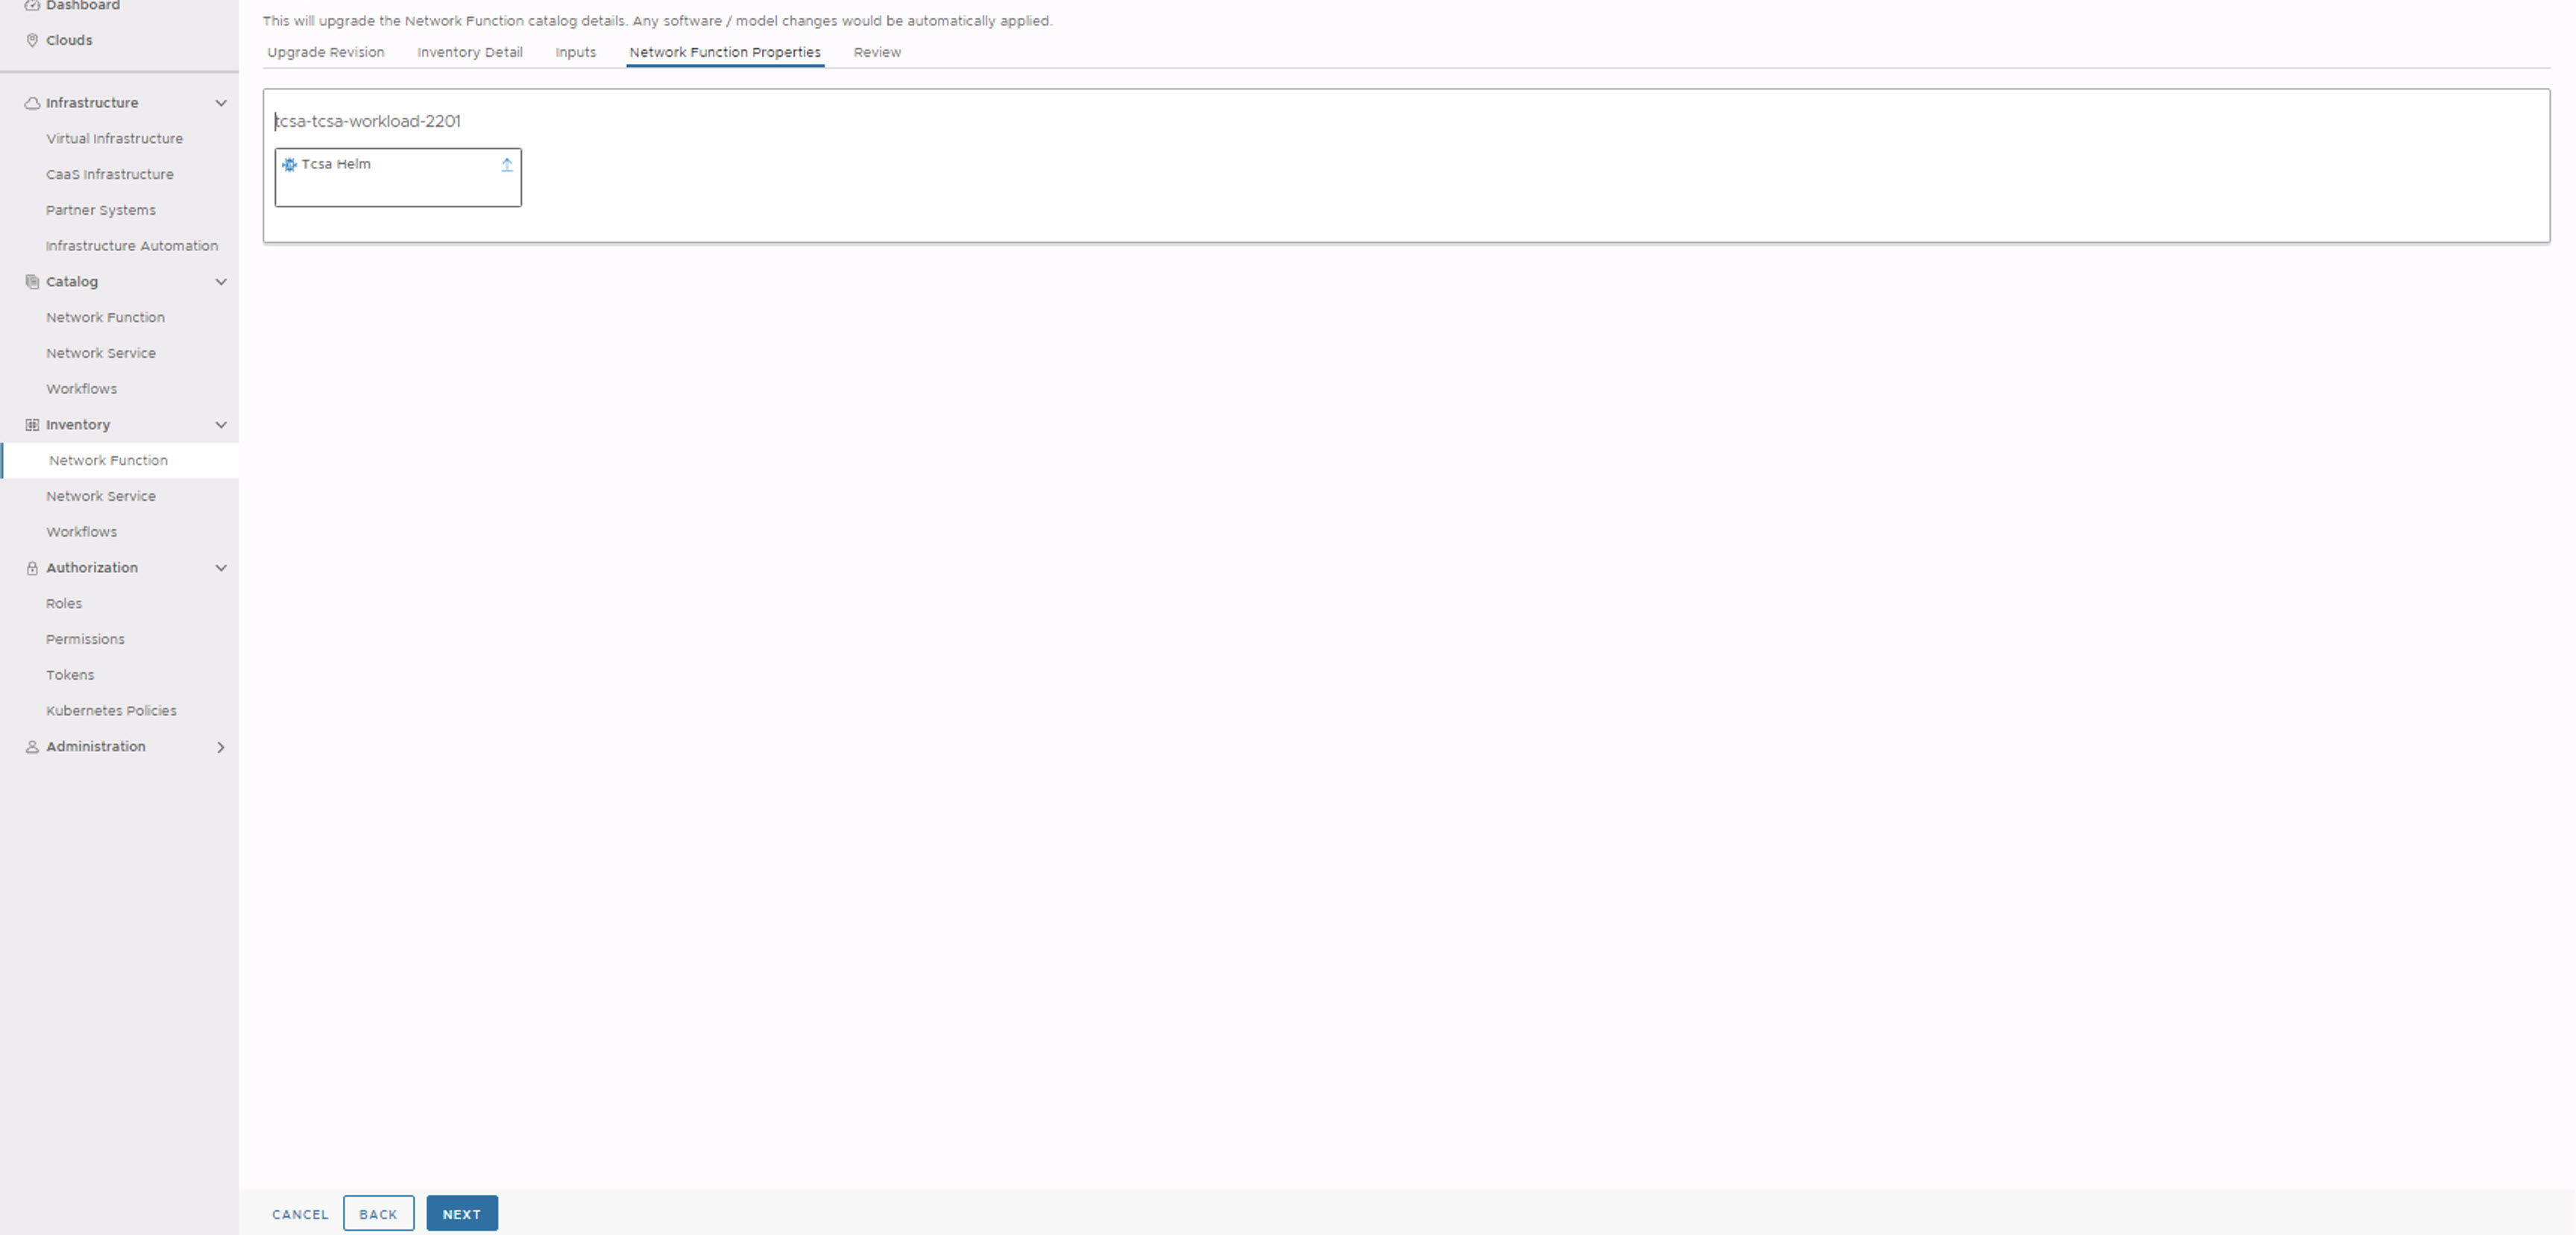Open Tokens under Authorization
2576x1235 pixels.
pyautogui.click(x=70, y=675)
